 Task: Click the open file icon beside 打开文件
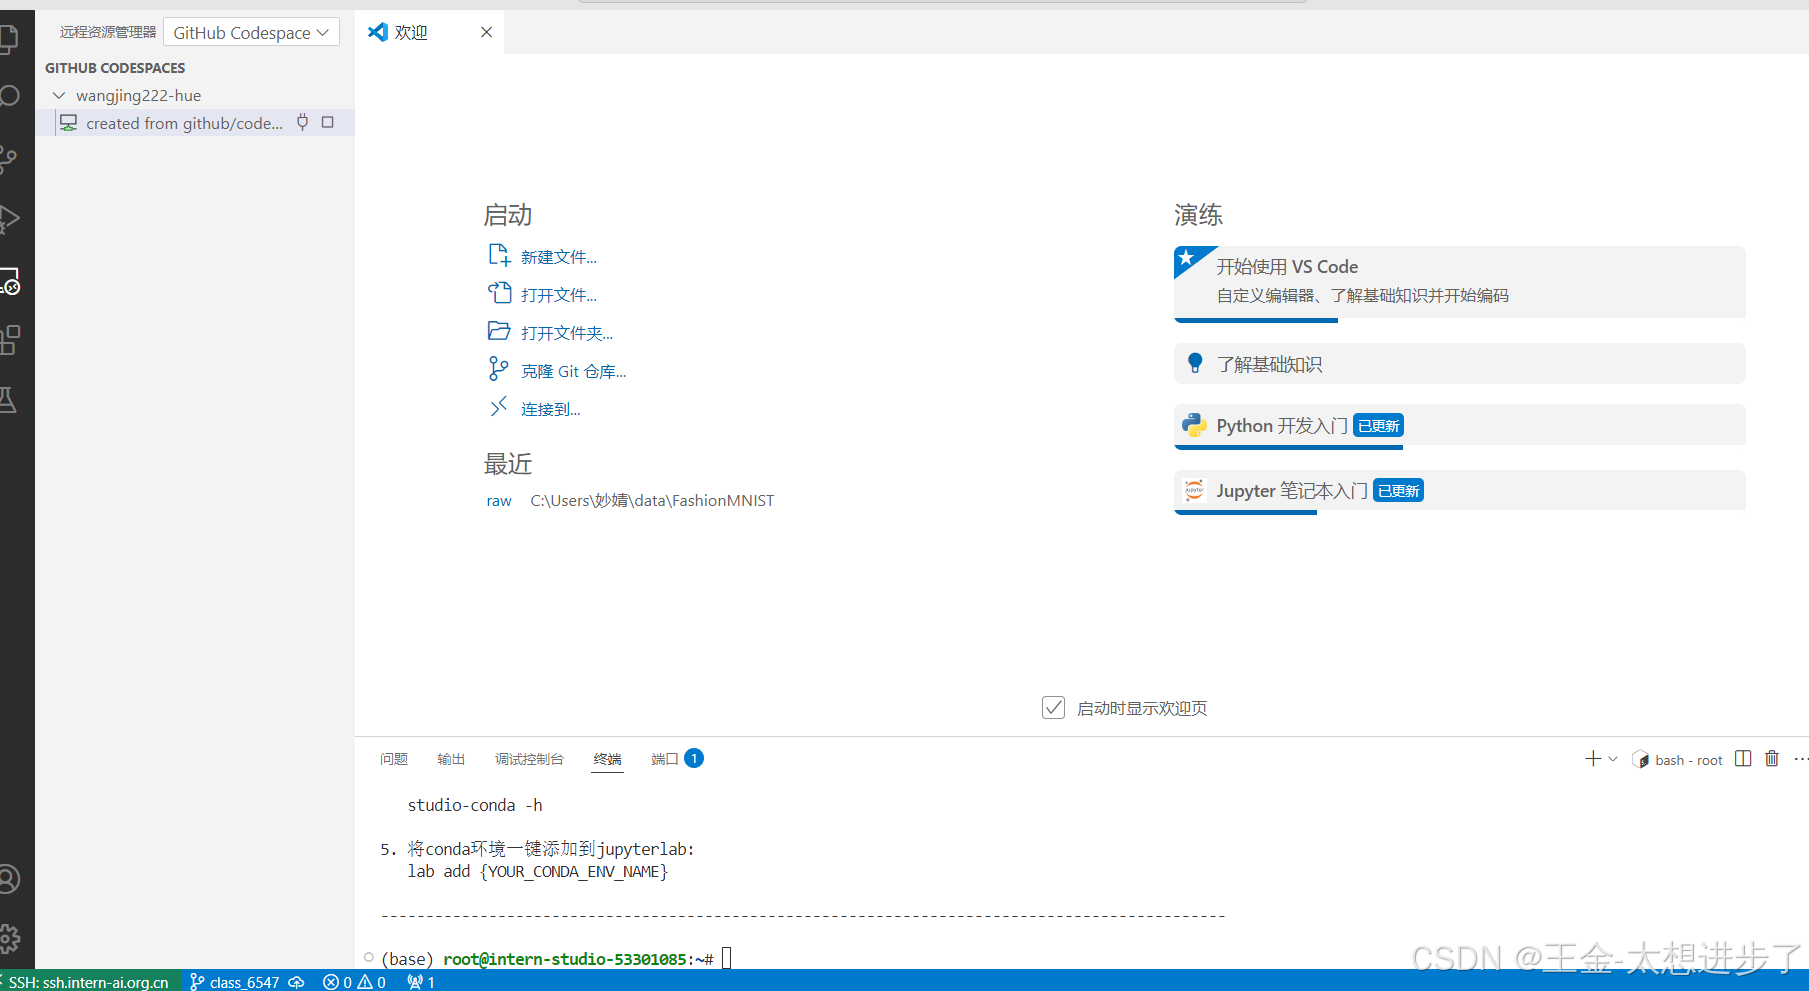(499, 293)
